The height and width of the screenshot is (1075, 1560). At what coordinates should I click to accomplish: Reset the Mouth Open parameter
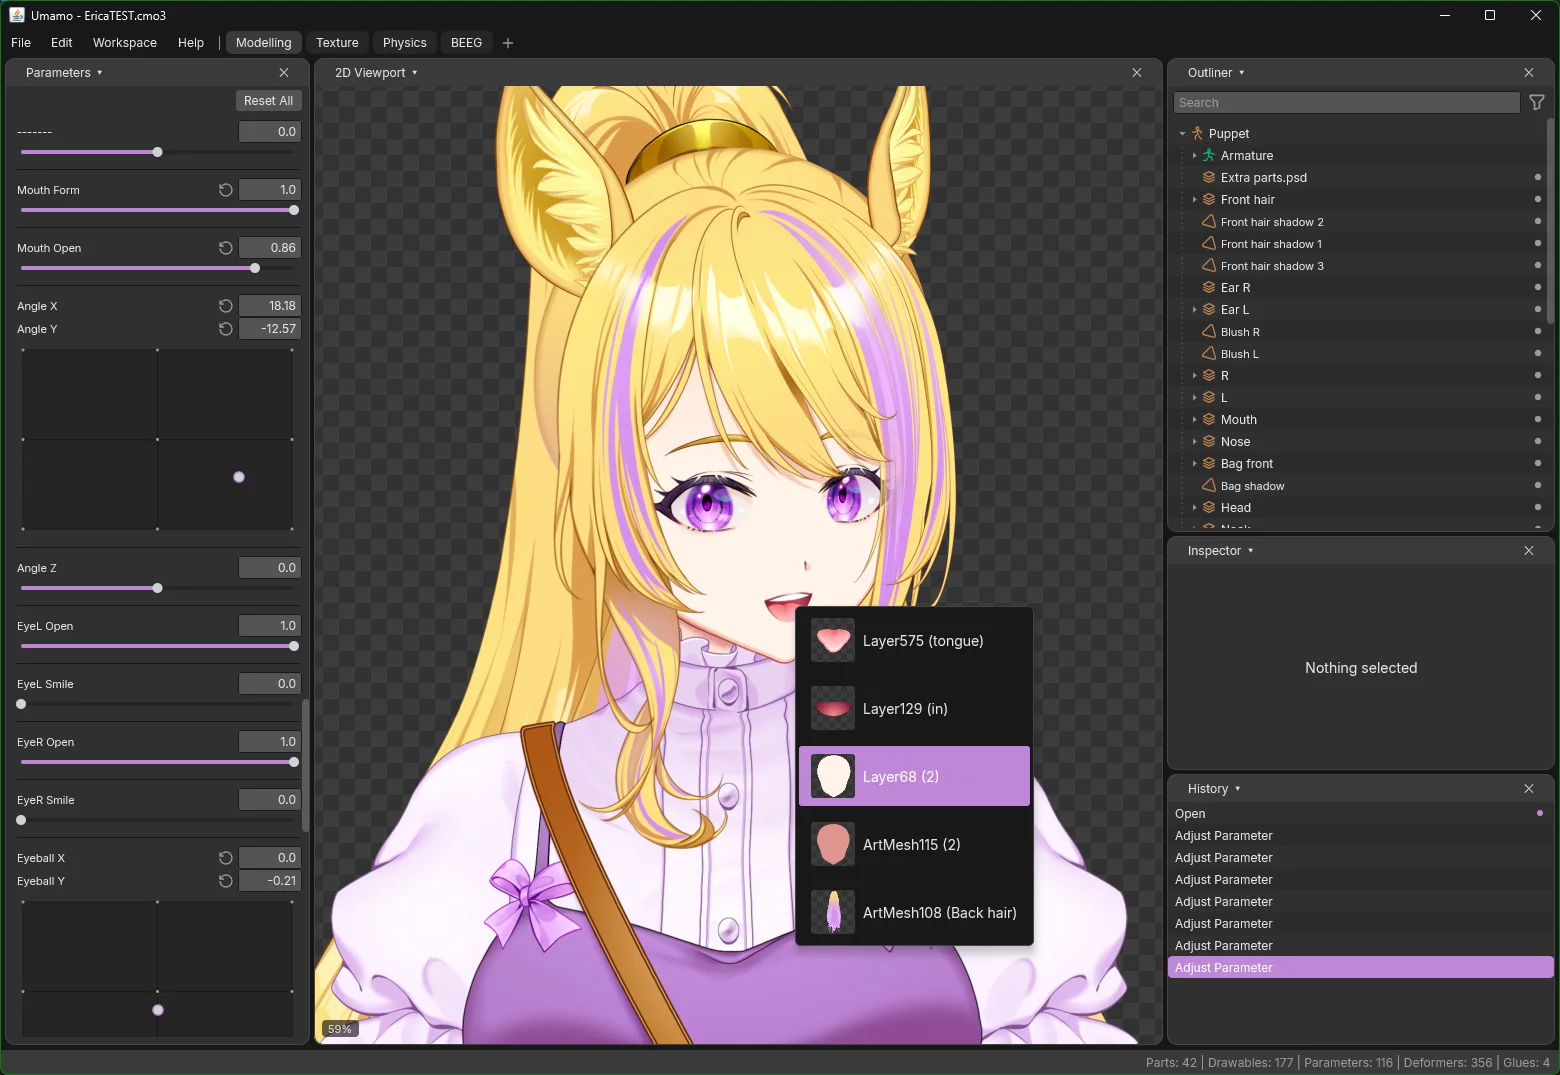[226, 248]
